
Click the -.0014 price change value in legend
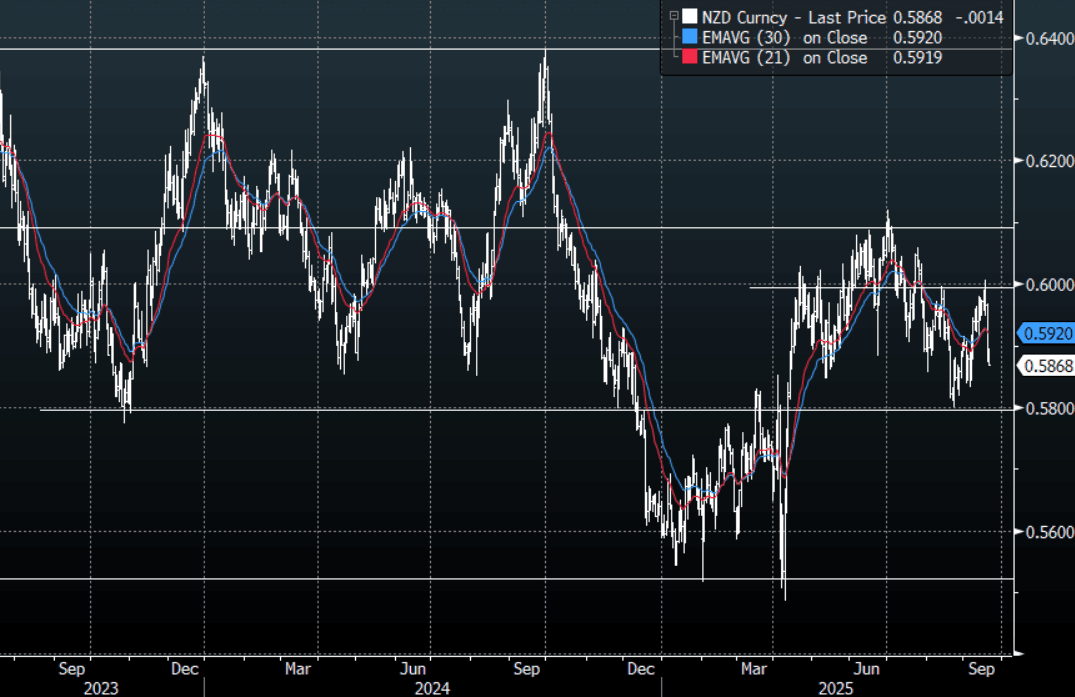[981, 17]
